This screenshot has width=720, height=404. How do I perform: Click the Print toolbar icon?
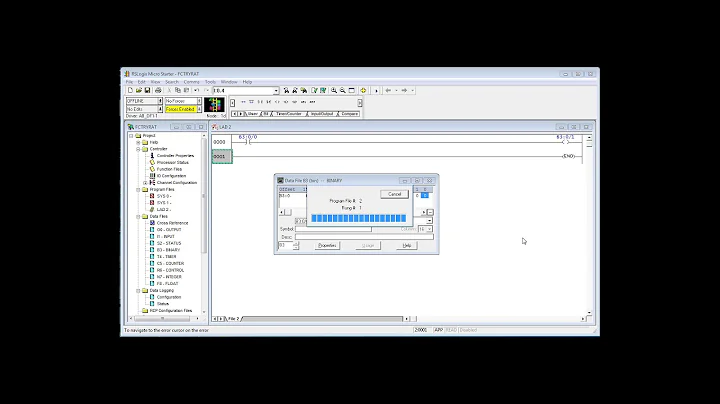[x=158, y=90]
